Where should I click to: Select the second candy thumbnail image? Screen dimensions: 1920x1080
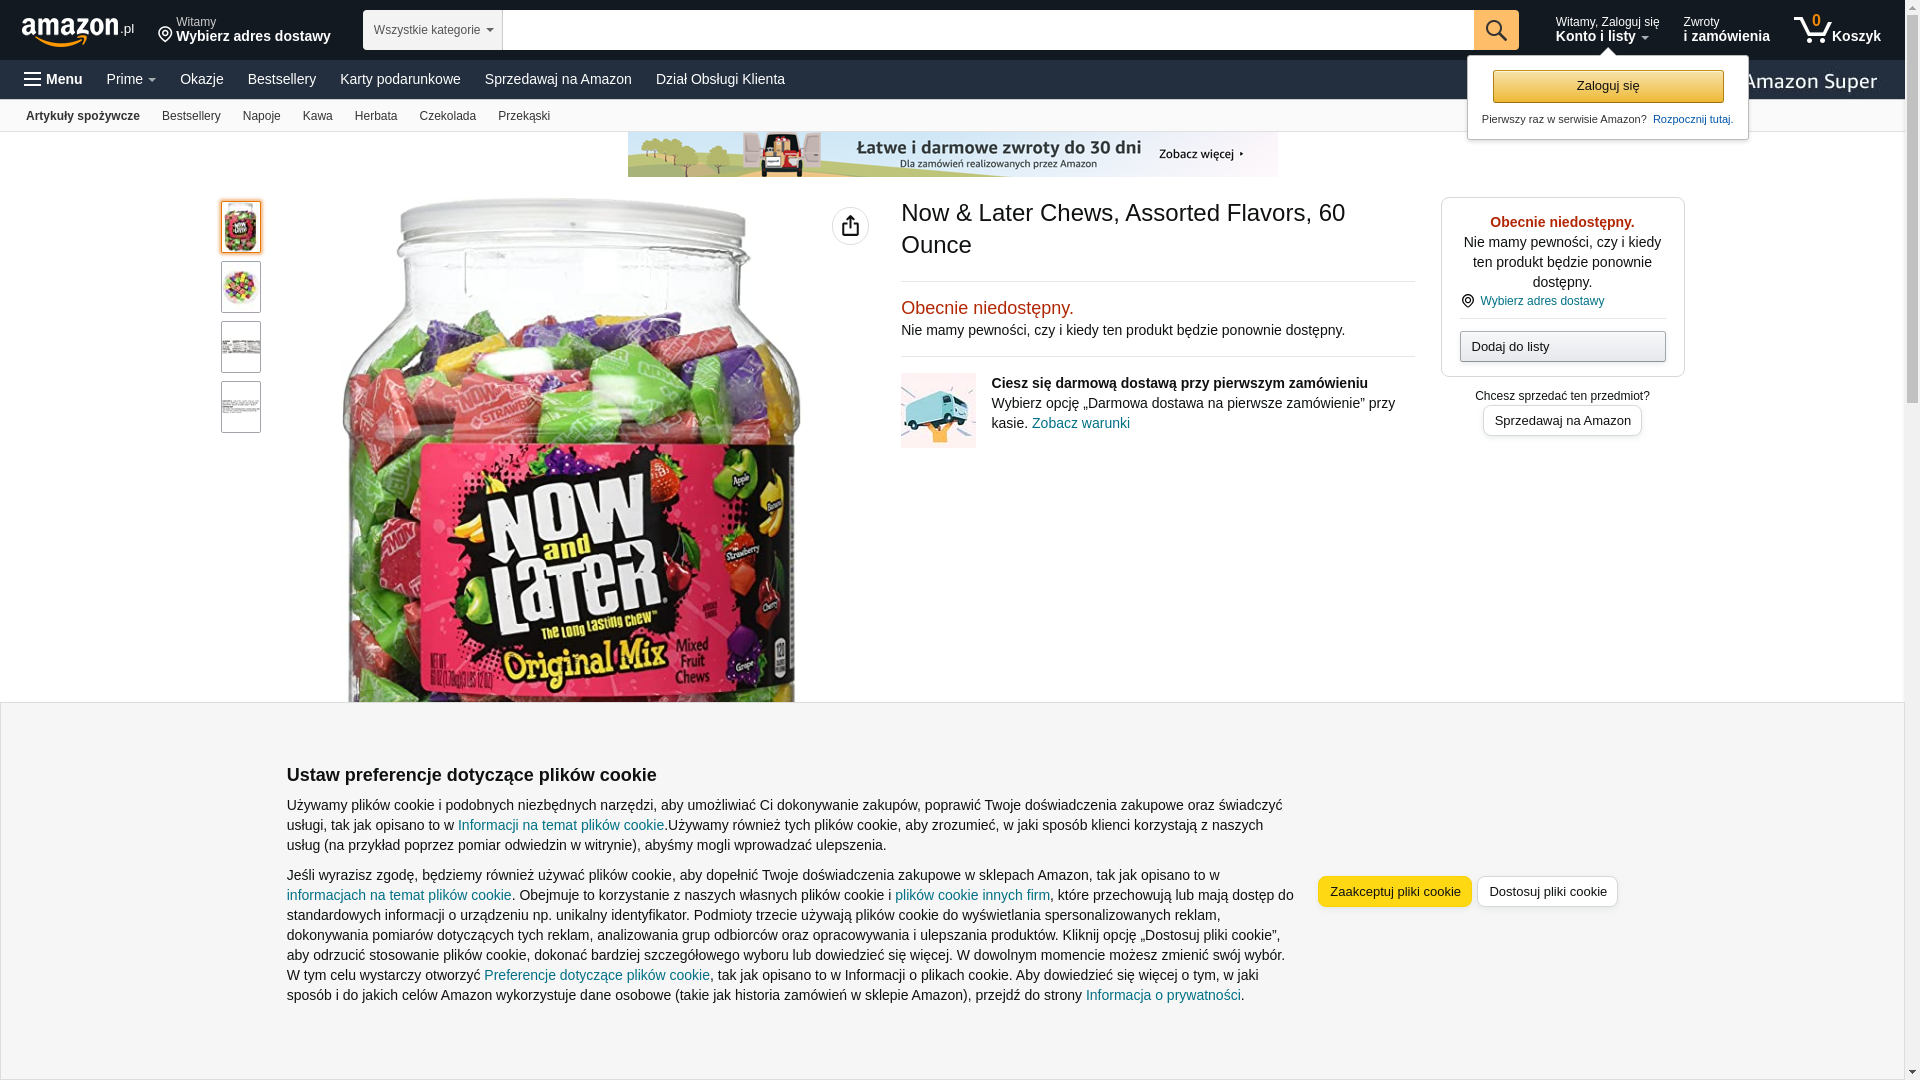(x=241, y=287)
